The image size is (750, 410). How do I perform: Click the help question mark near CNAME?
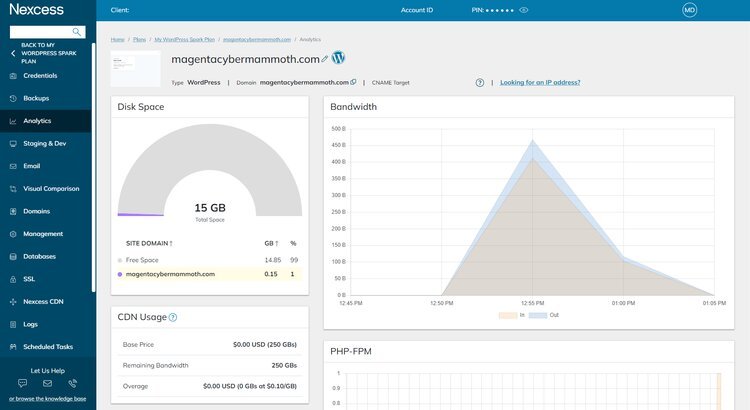pyautogui.click(x=480, y=82)
